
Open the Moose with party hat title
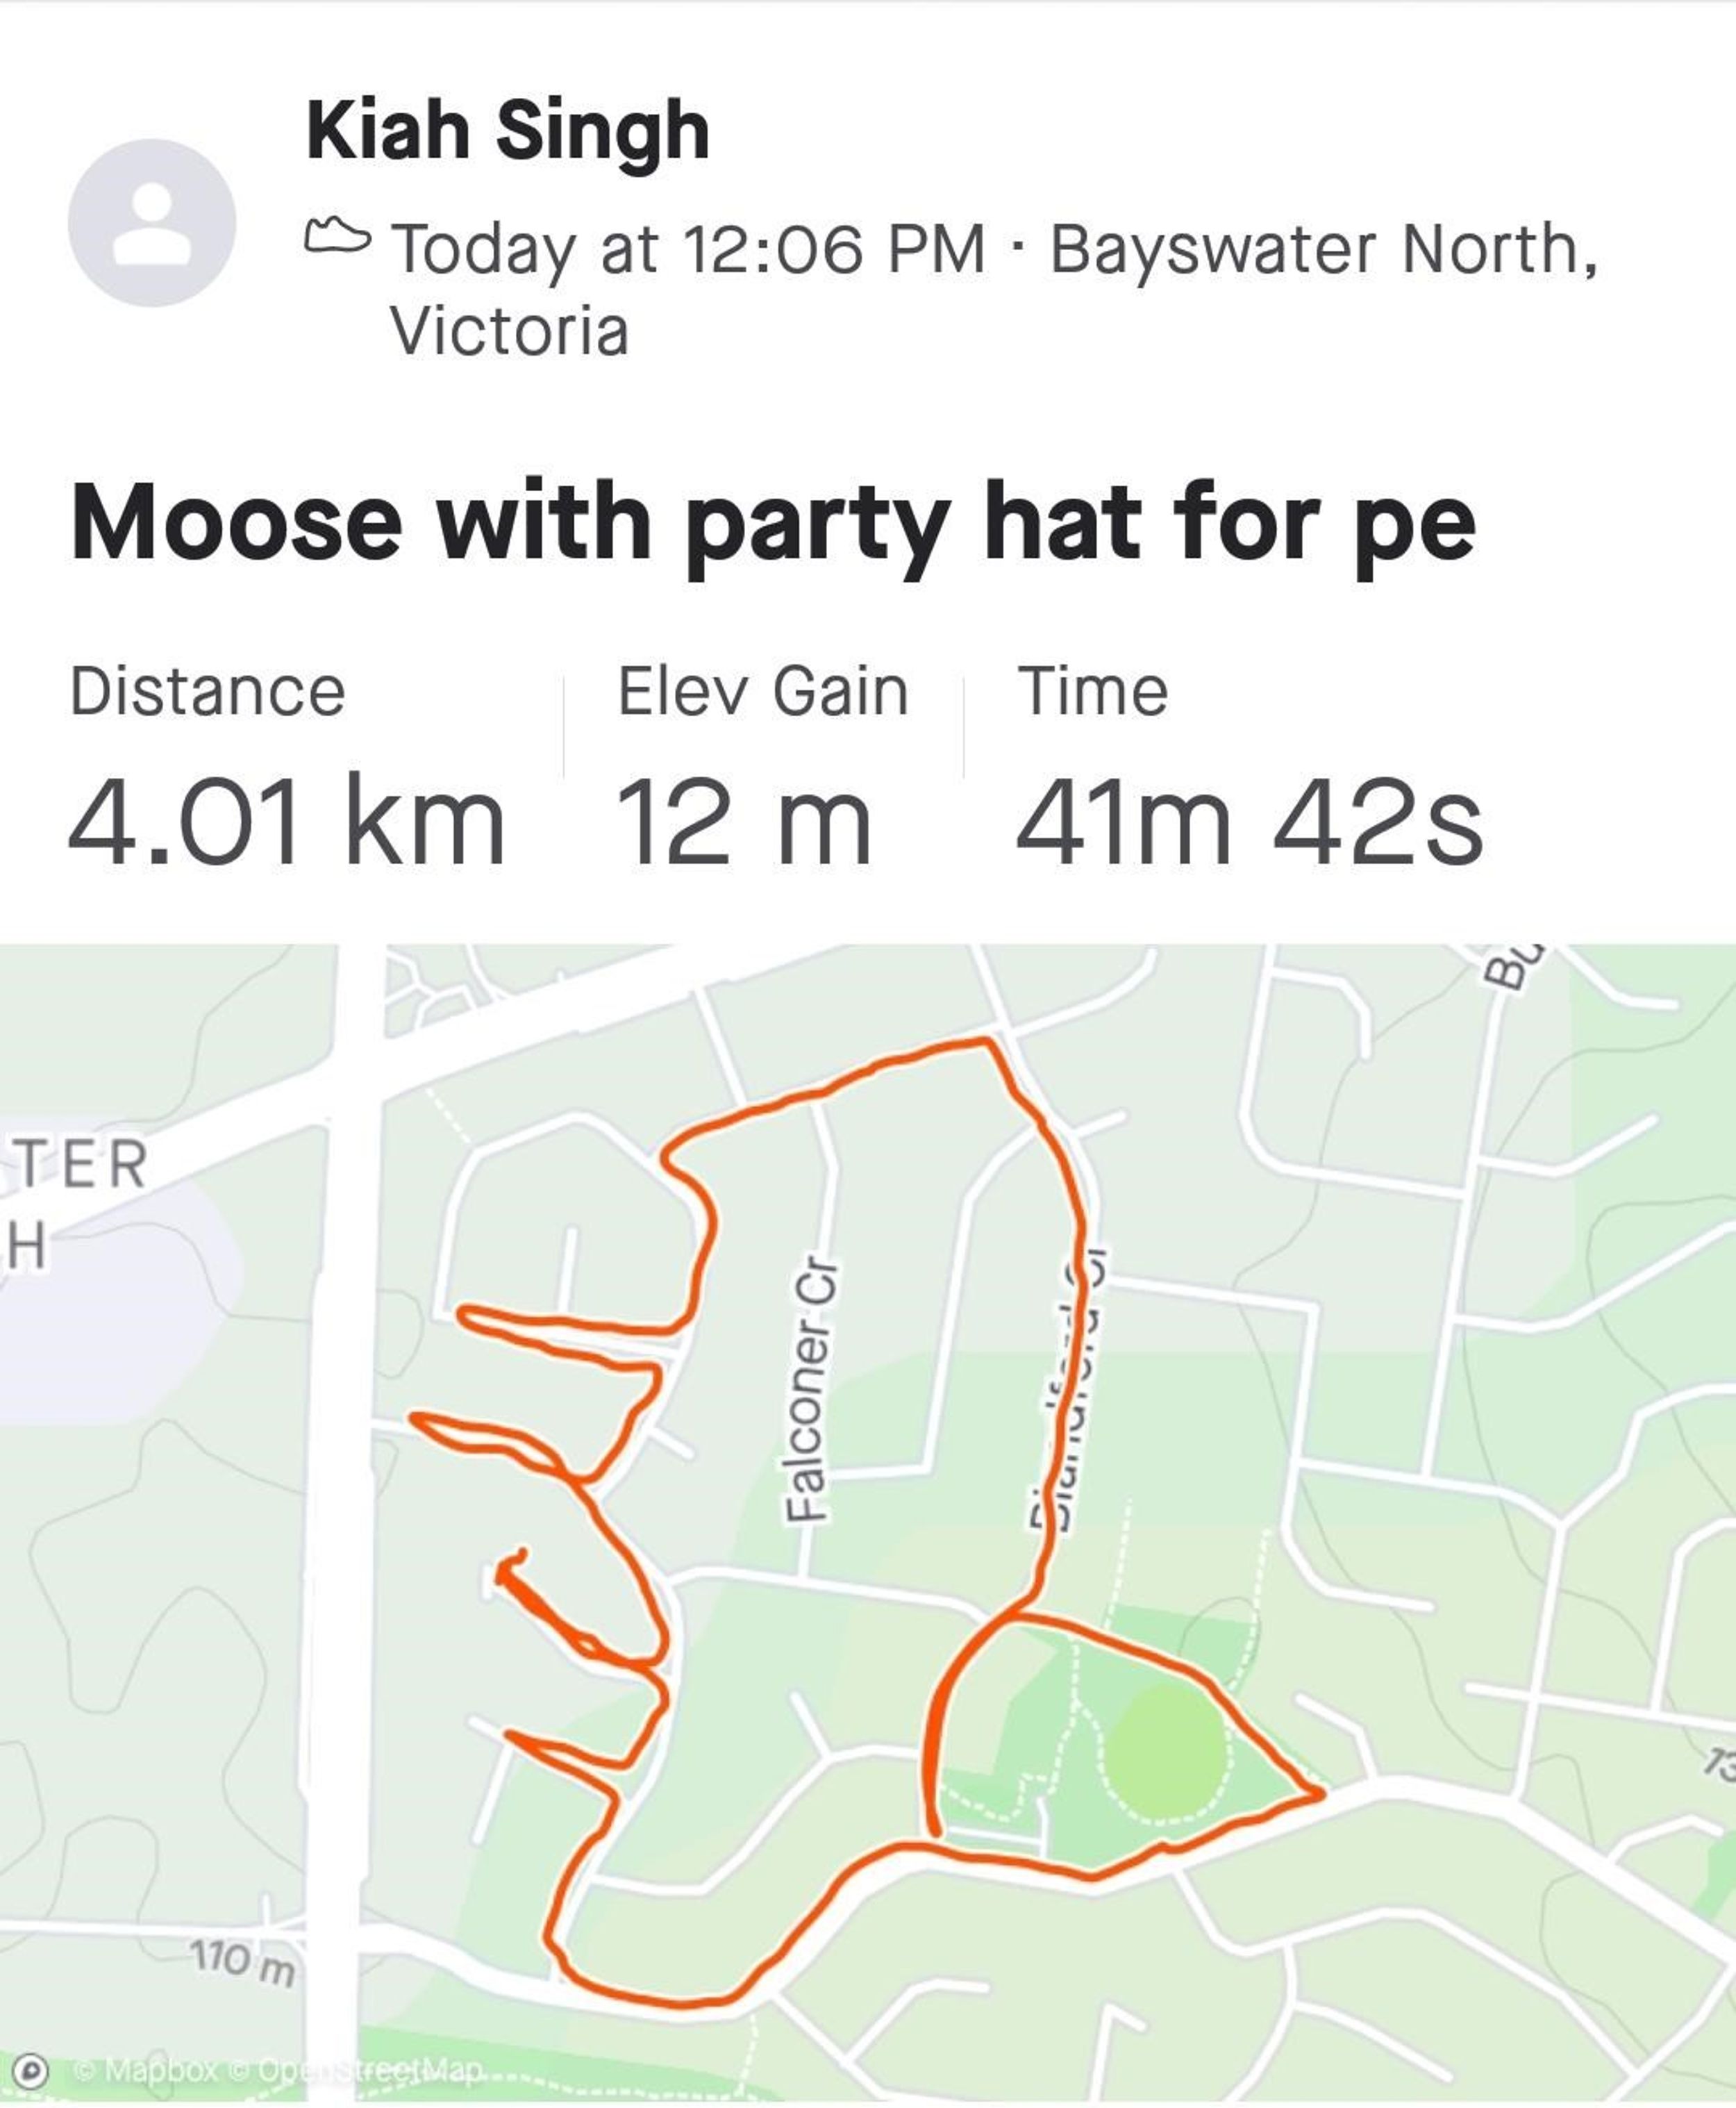click(x=772, y=523)
